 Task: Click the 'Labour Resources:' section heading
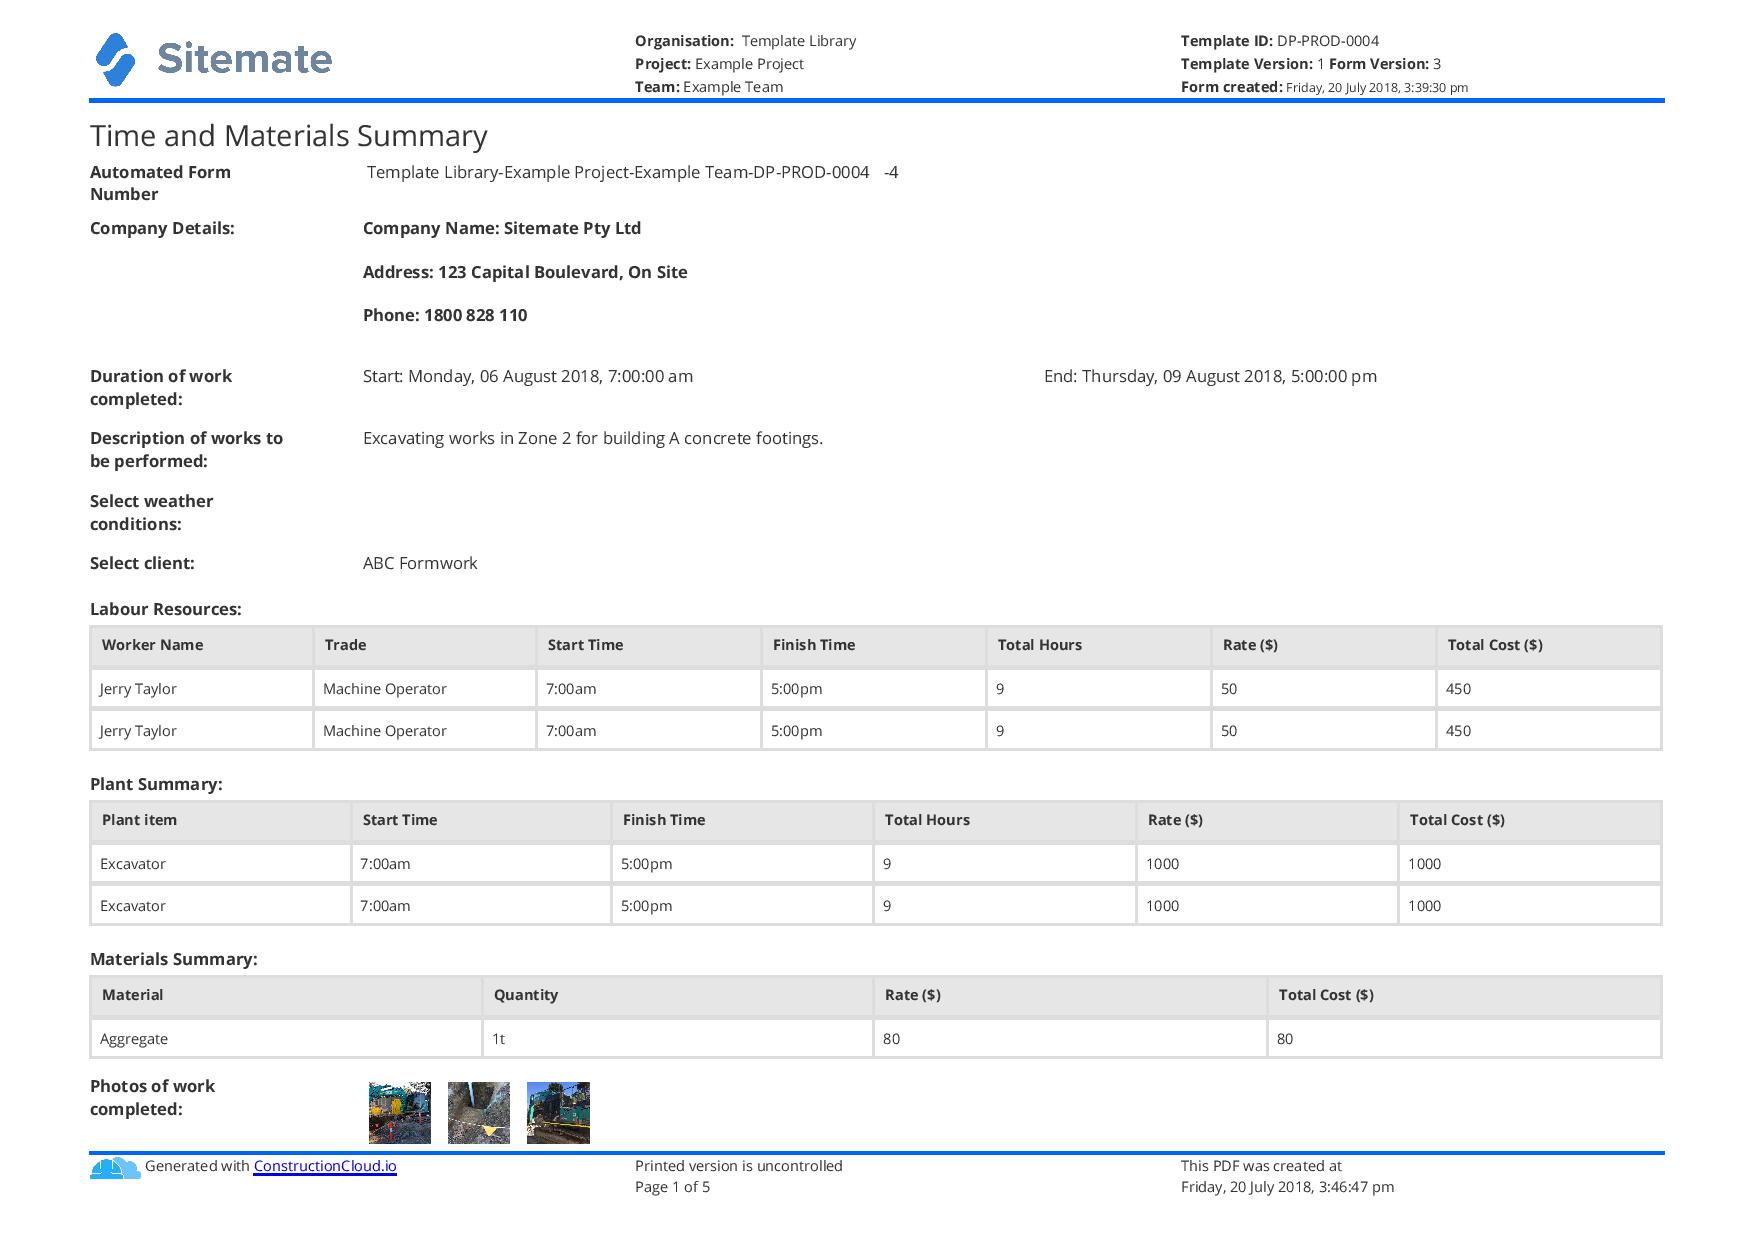click(x=166, y=609)
